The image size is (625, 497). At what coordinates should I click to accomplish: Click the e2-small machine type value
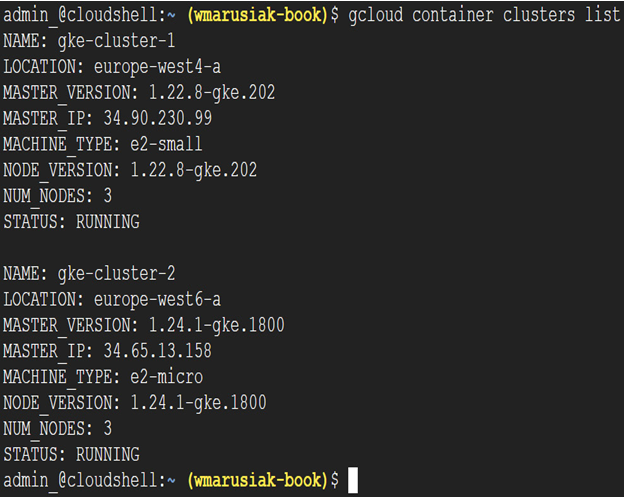pos(166,144)
